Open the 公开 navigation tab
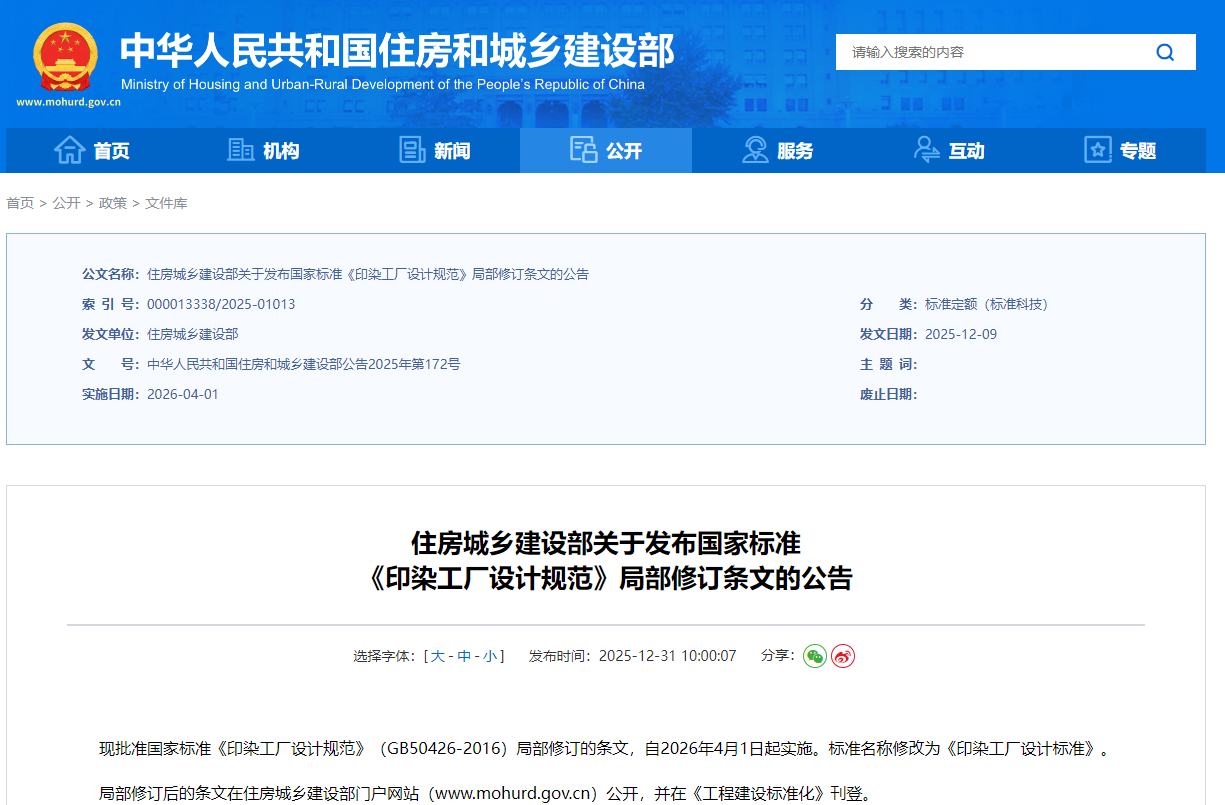The width and height of the screenshot is (1225, 805). coord(606,151)
